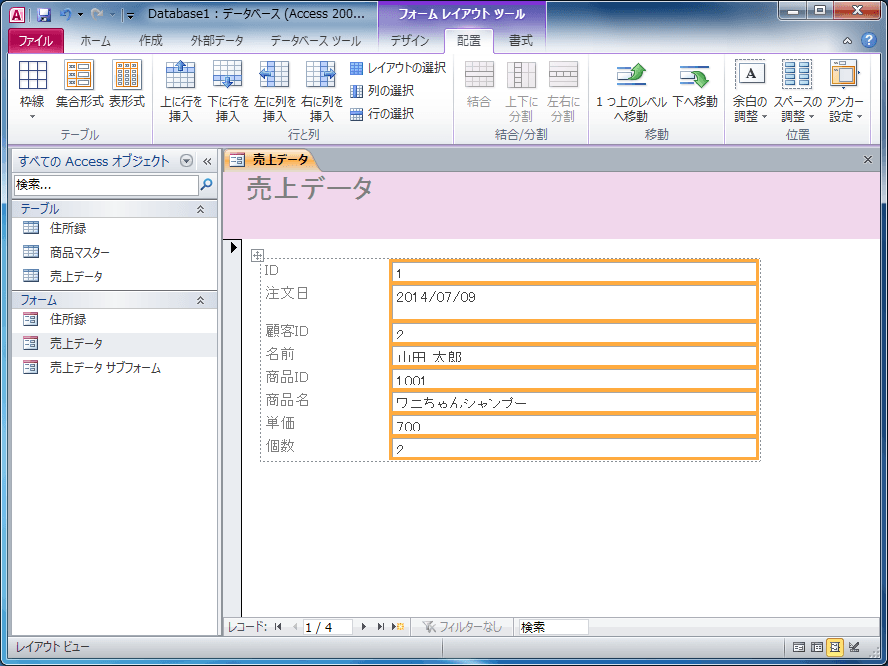Close the 売上データ form with X
The width and height of the screenshot is (888, 666).
[868, 160]
